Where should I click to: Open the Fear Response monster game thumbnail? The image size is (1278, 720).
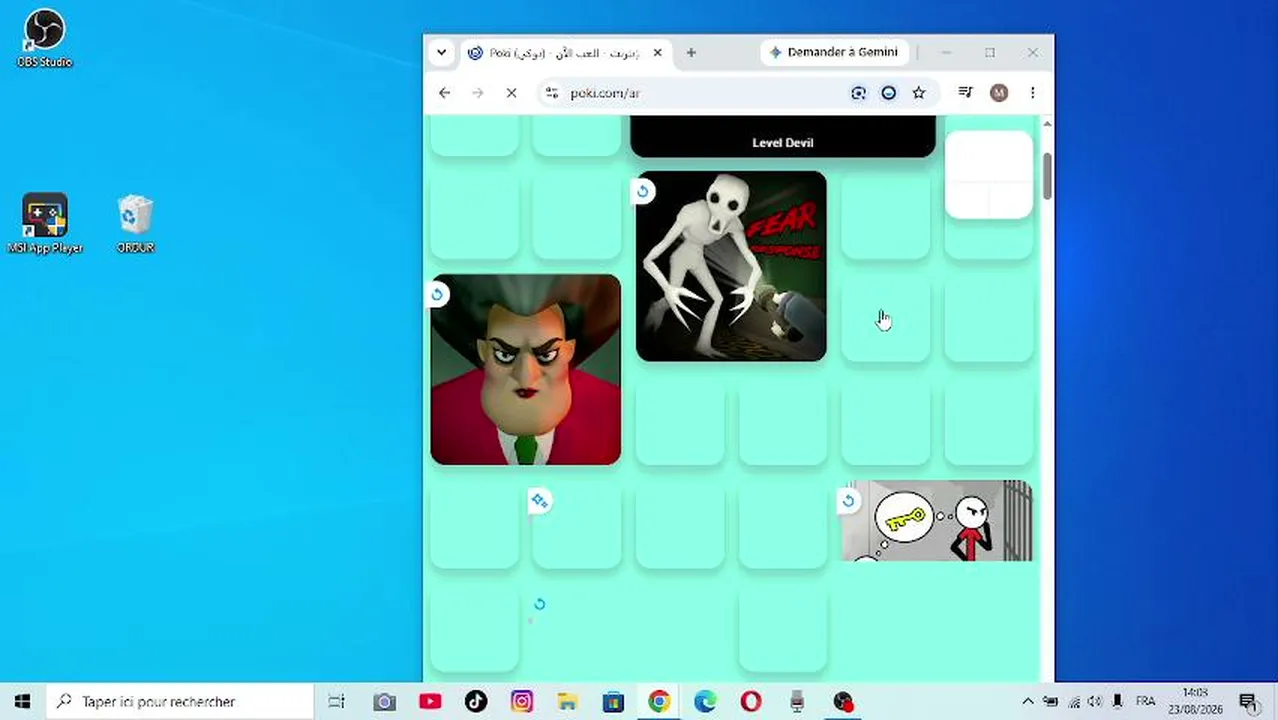click(x=731, y=266)
